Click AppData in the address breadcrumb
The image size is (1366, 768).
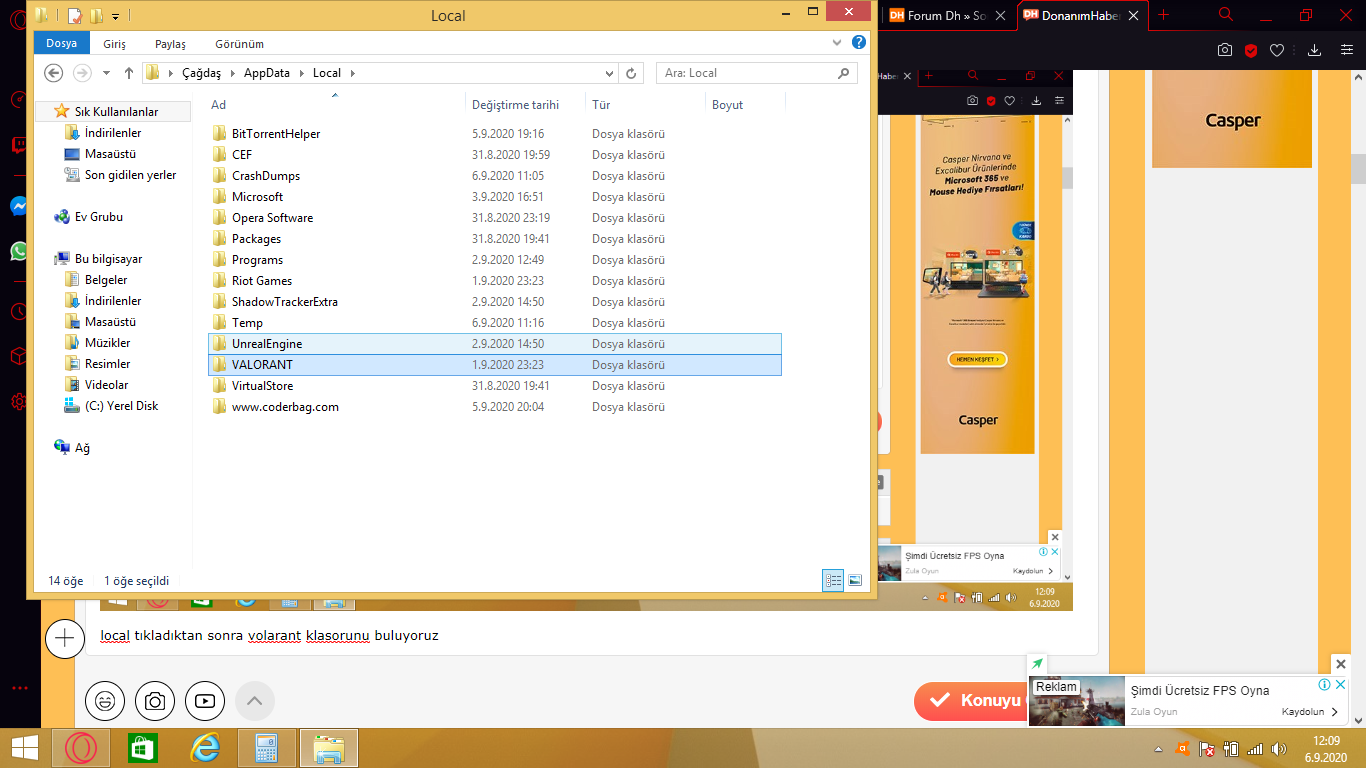coord(267,73)
